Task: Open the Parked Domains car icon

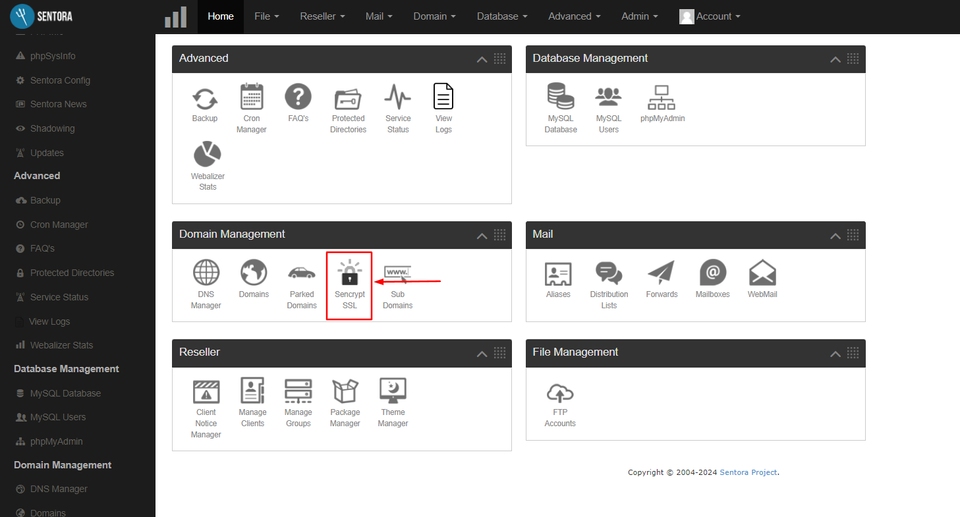Action: (302, 273)
